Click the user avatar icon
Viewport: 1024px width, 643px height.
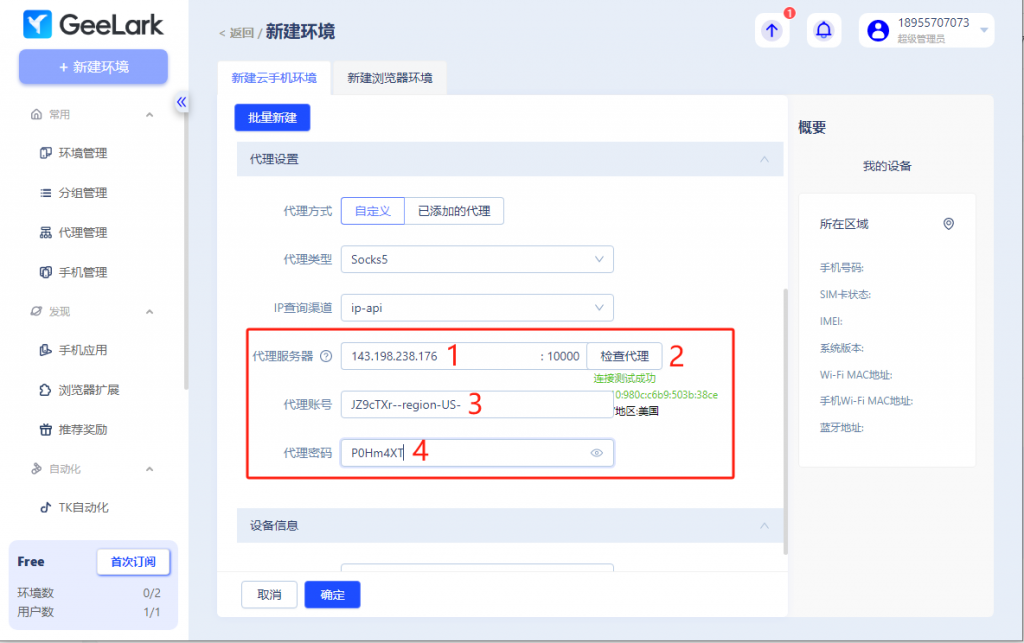878,30
